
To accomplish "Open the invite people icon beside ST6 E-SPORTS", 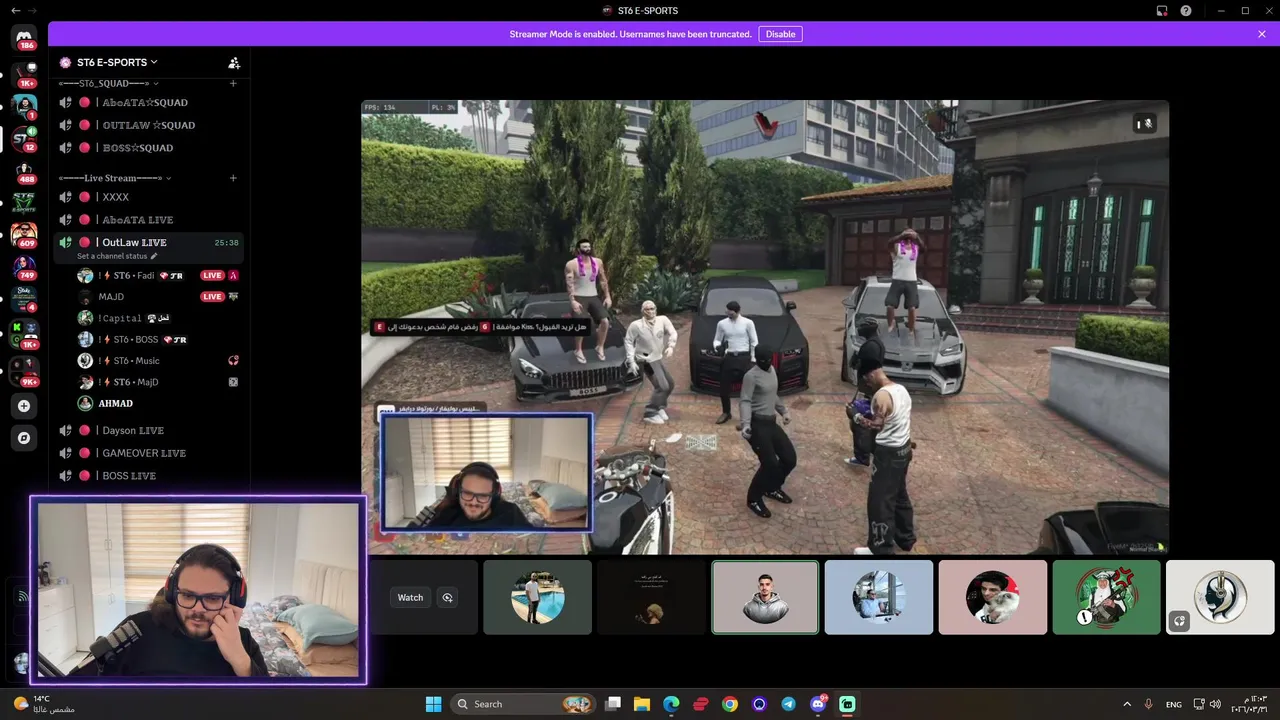I will pos(234,62).
